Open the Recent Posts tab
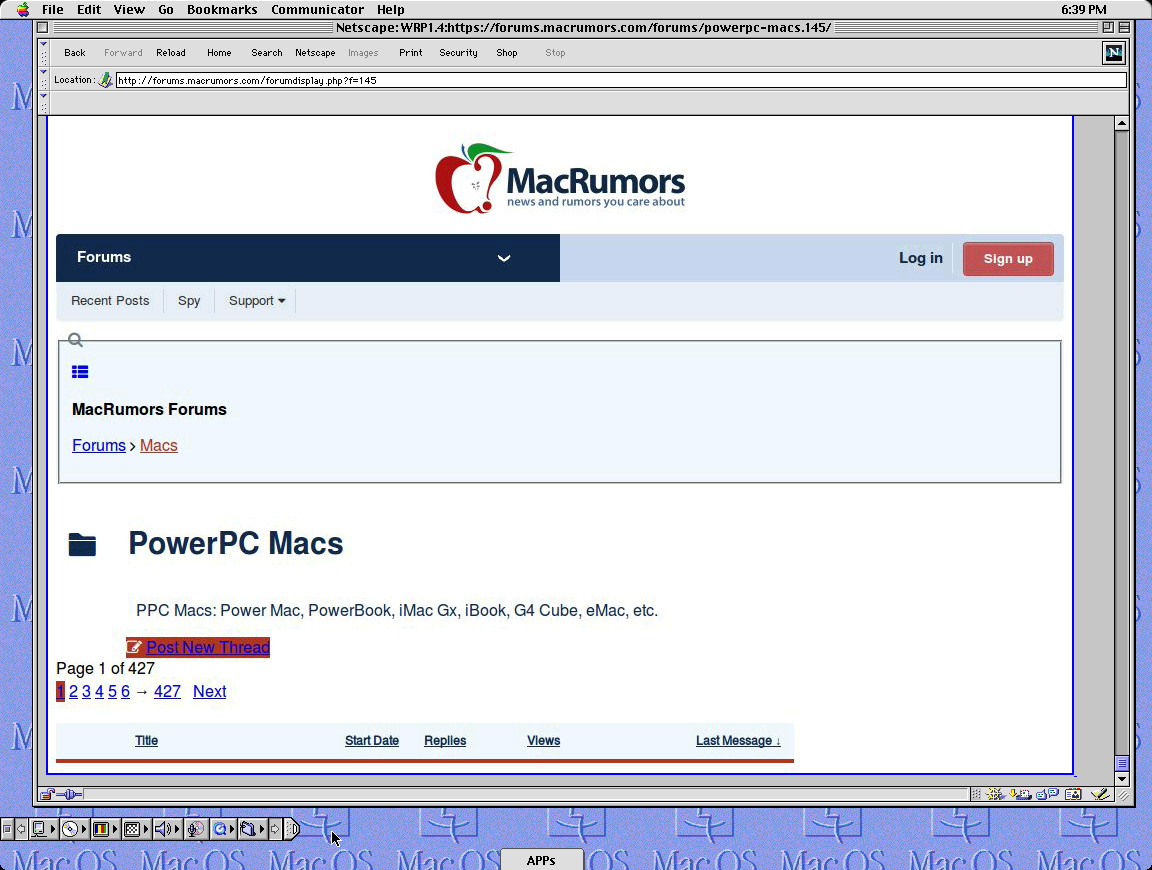 pyautogui.click(x=110, y=301)
